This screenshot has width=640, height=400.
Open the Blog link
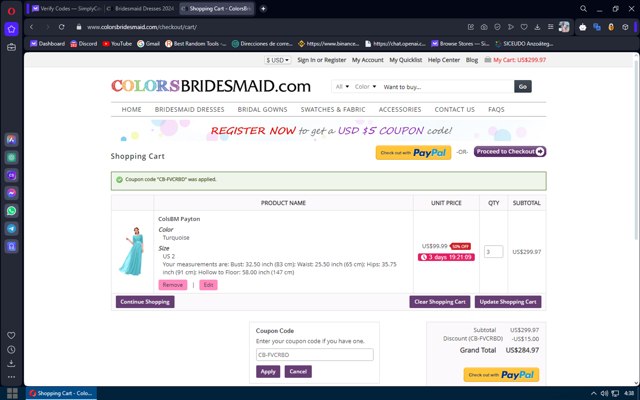(472, 60)
